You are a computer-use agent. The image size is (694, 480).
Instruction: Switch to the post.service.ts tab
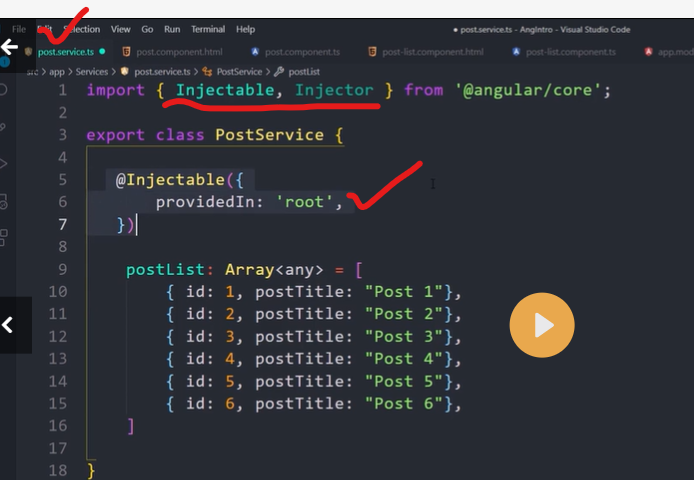(x=64, y=51)
